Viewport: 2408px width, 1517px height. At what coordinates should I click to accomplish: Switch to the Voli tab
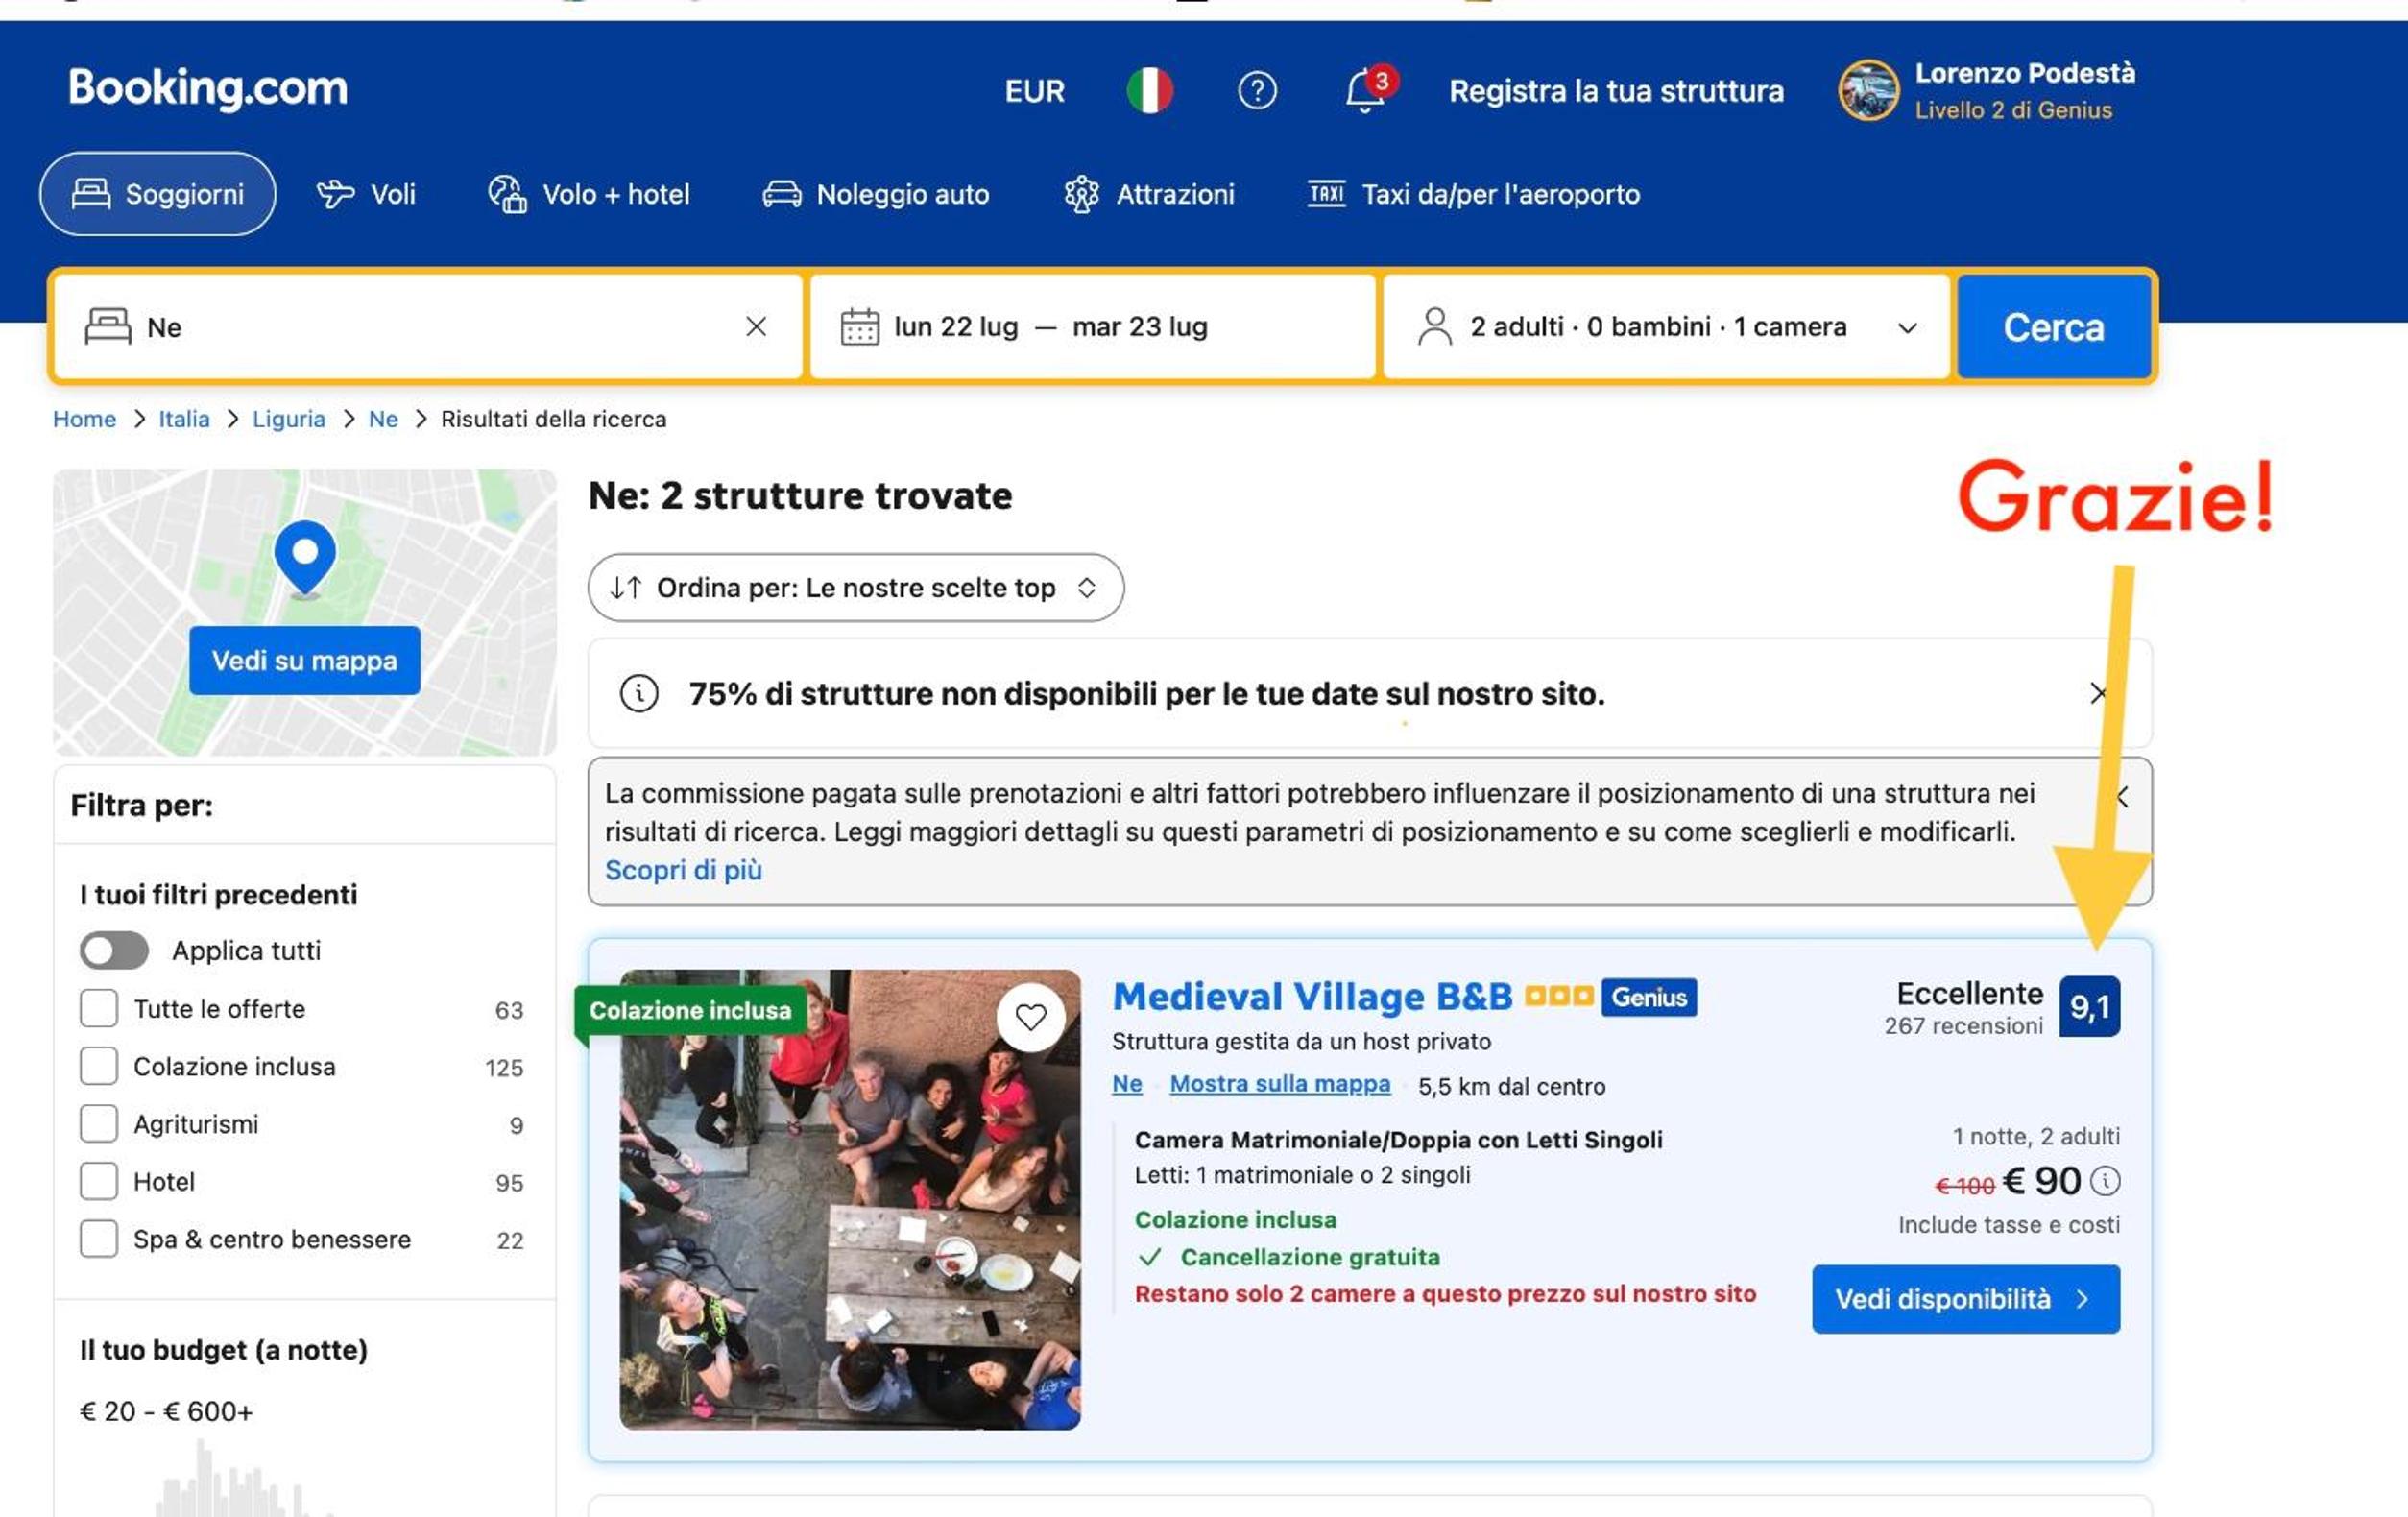(x=366, y=194)
